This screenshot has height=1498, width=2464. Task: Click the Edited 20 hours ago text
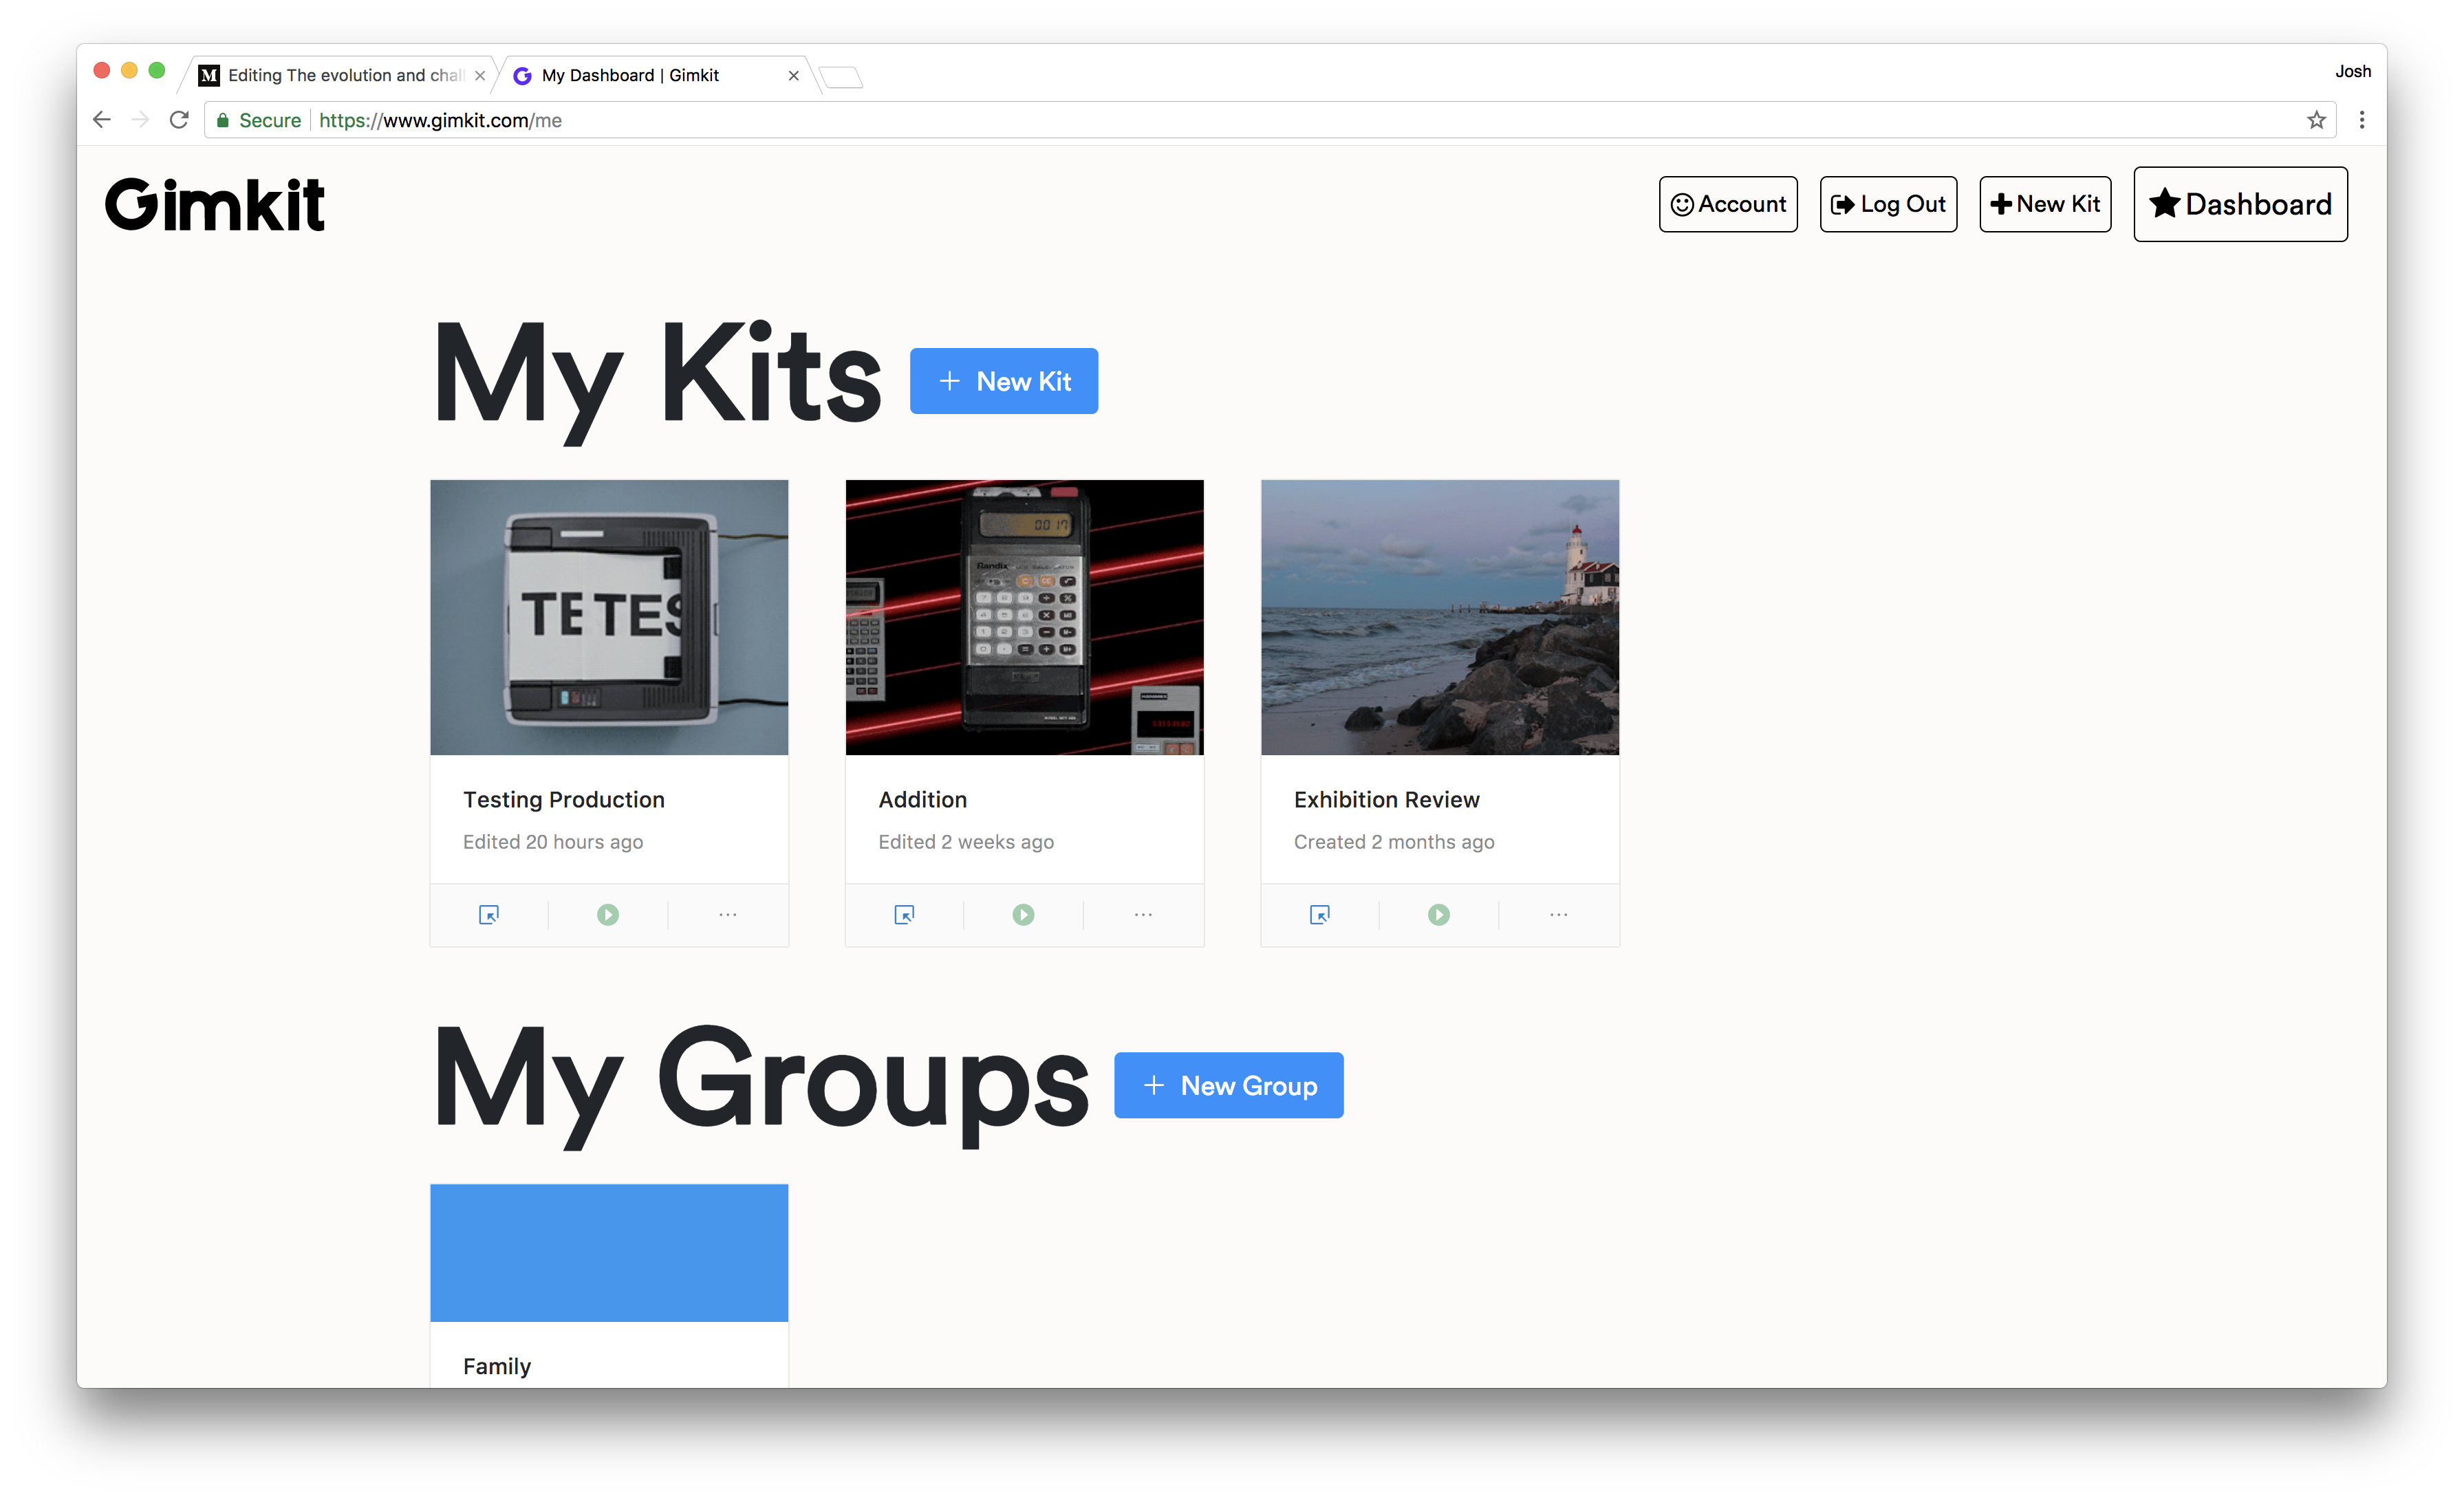pyautogui.click(x=552, y=842)
